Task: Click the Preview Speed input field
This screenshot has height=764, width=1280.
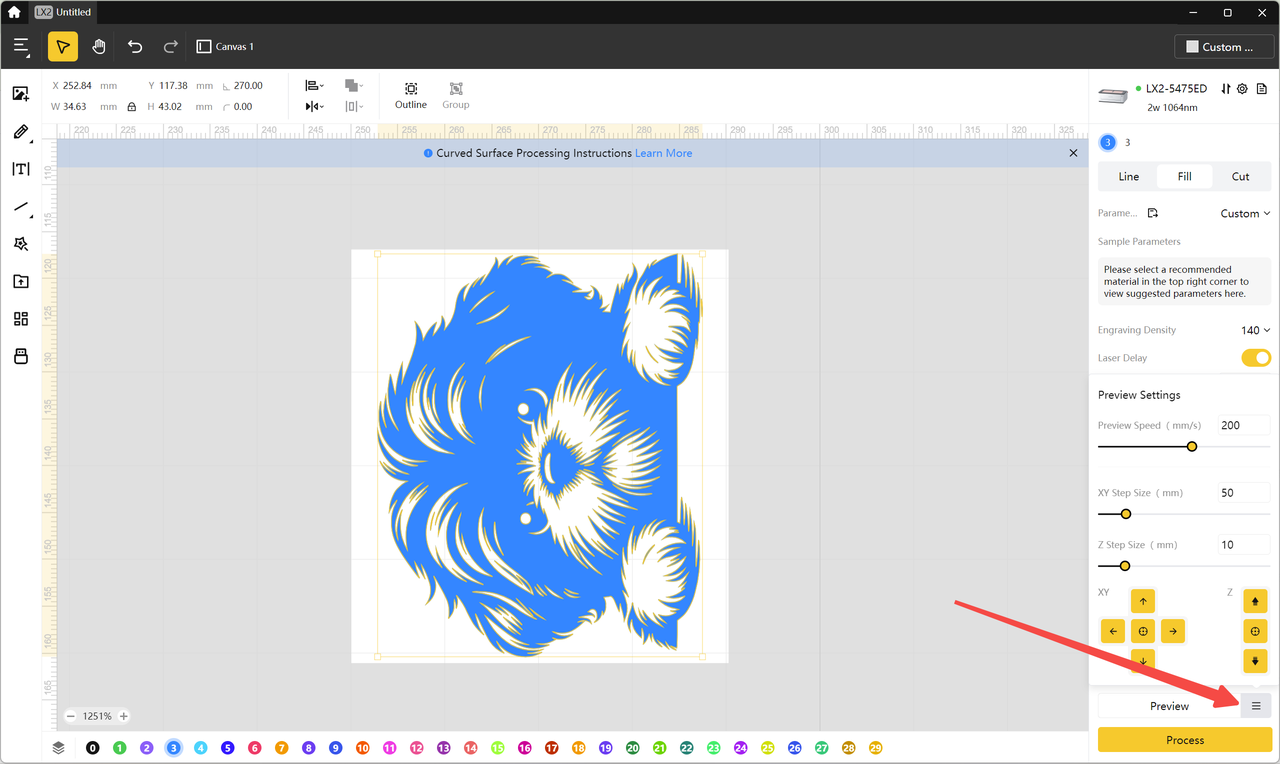Action: pos(1242,425)
